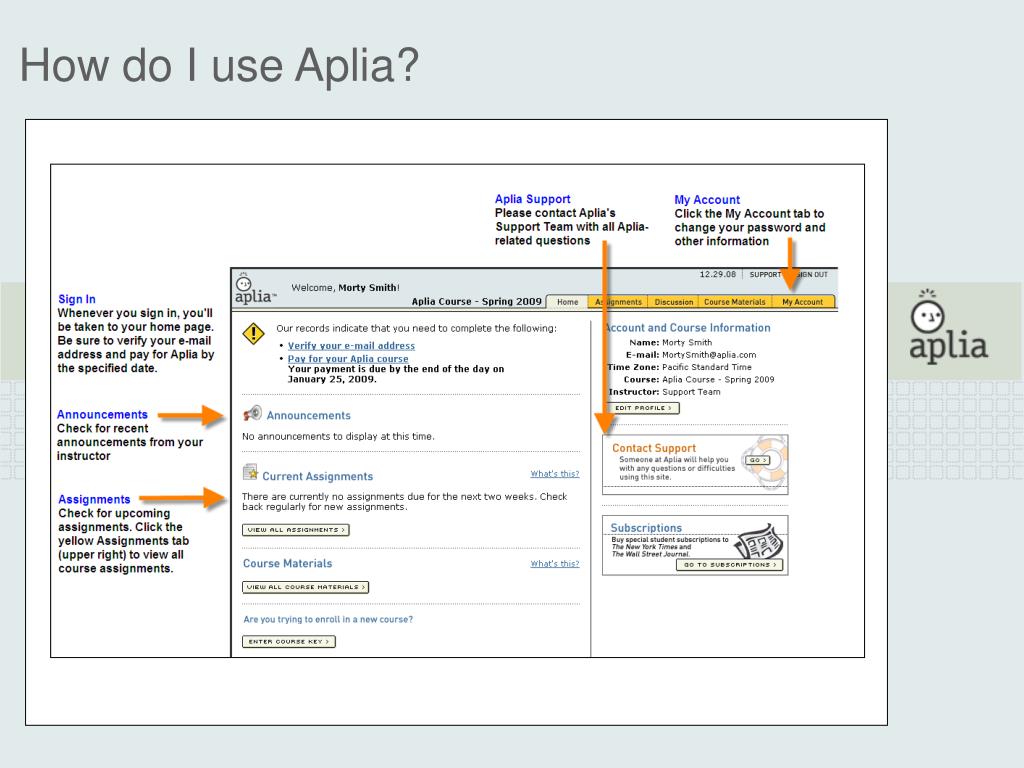
Task: Click the Course Materials section heading
Action: coord(287,563)
